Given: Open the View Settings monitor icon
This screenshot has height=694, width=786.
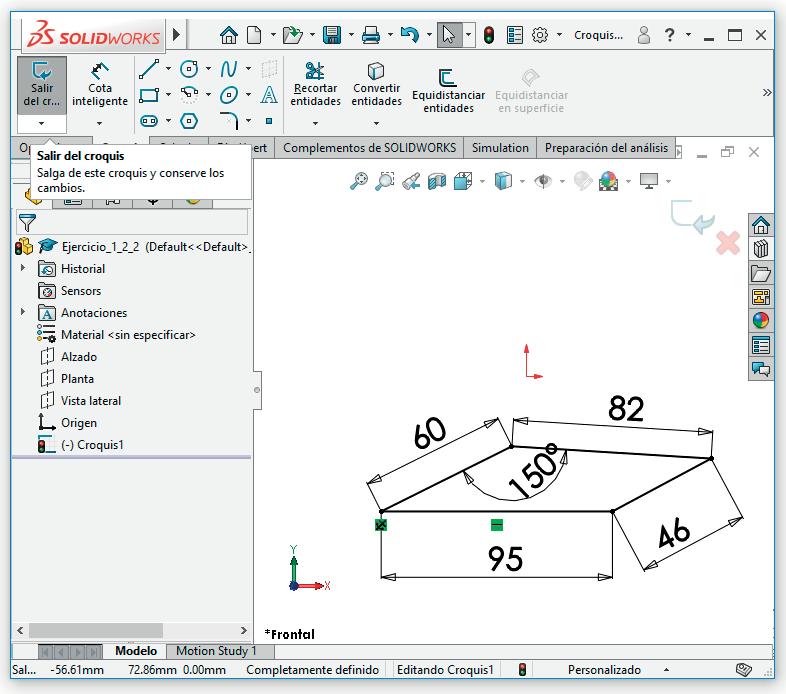Looking at the screenshot, I should click(649, 181).
